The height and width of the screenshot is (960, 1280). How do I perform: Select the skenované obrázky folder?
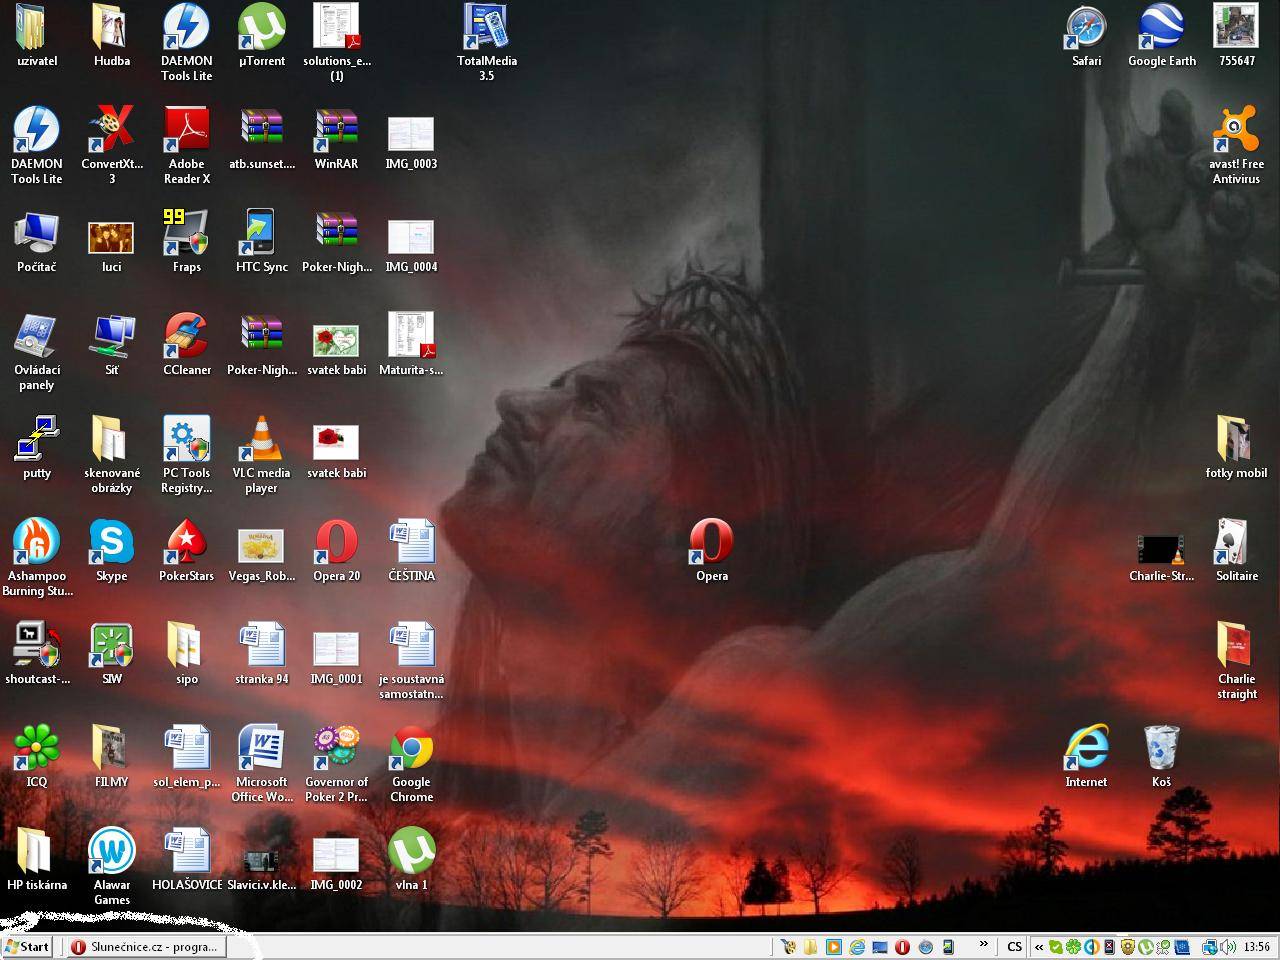tap(111, 454)
